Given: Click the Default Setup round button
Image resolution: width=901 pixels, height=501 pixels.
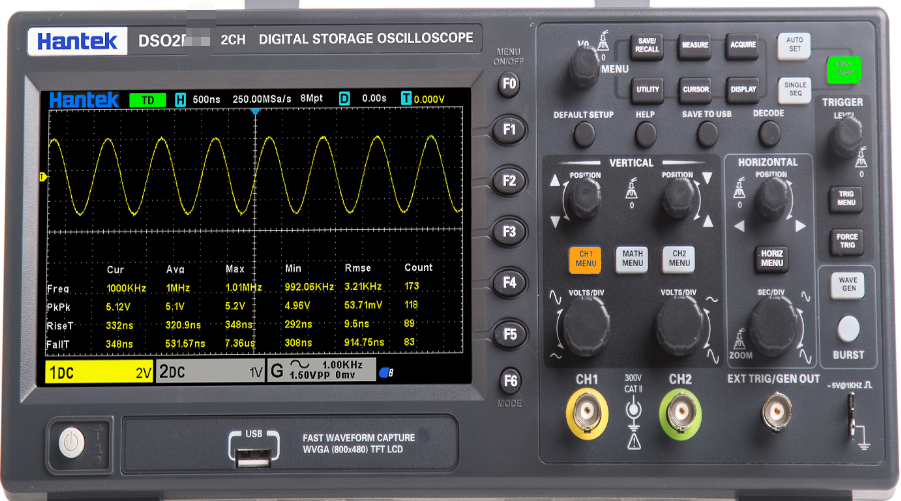Looking at the screenshot, I should coord(584,135).
